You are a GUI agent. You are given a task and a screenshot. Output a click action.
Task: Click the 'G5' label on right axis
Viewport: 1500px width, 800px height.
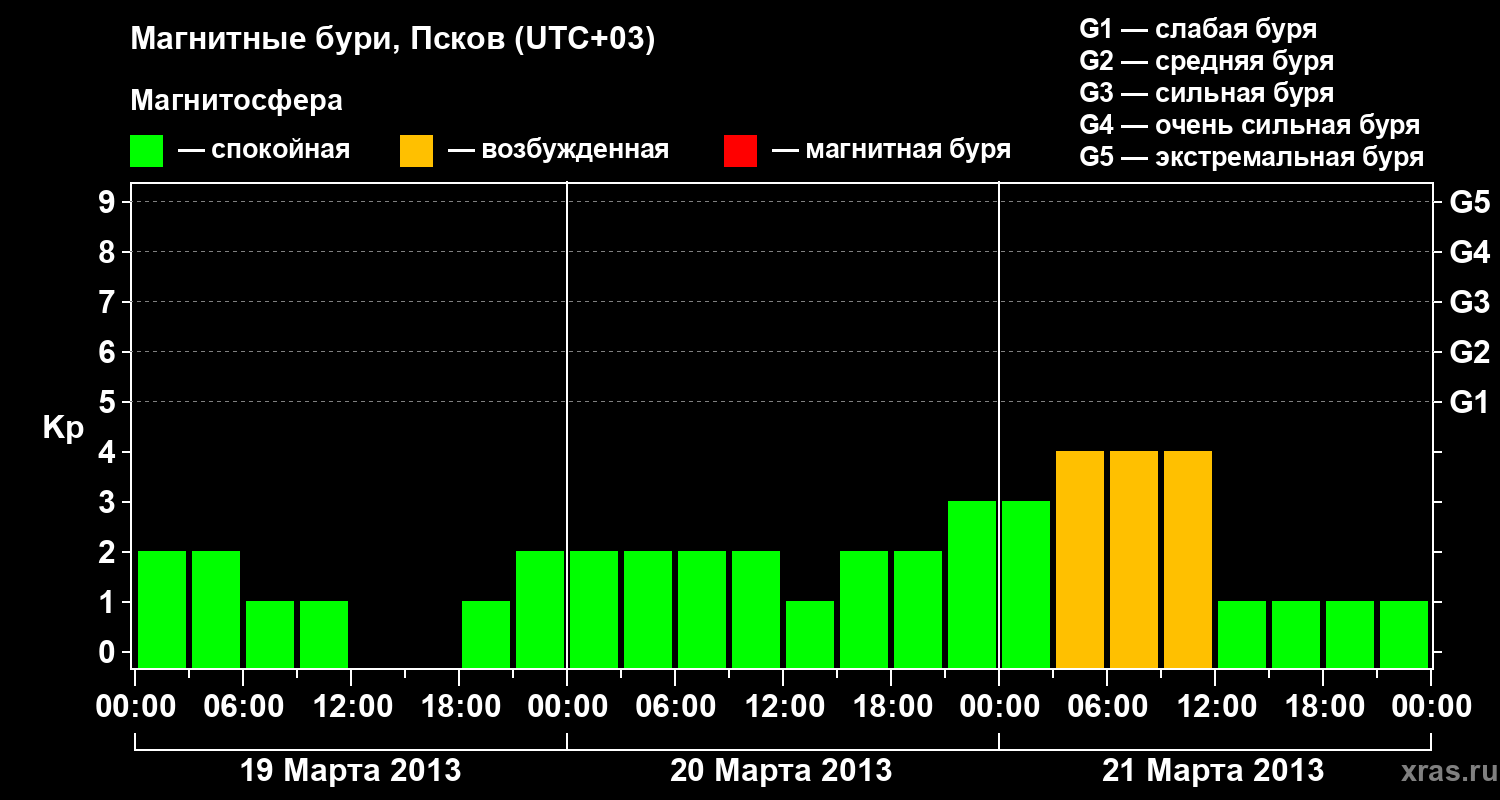(1469, 202)
